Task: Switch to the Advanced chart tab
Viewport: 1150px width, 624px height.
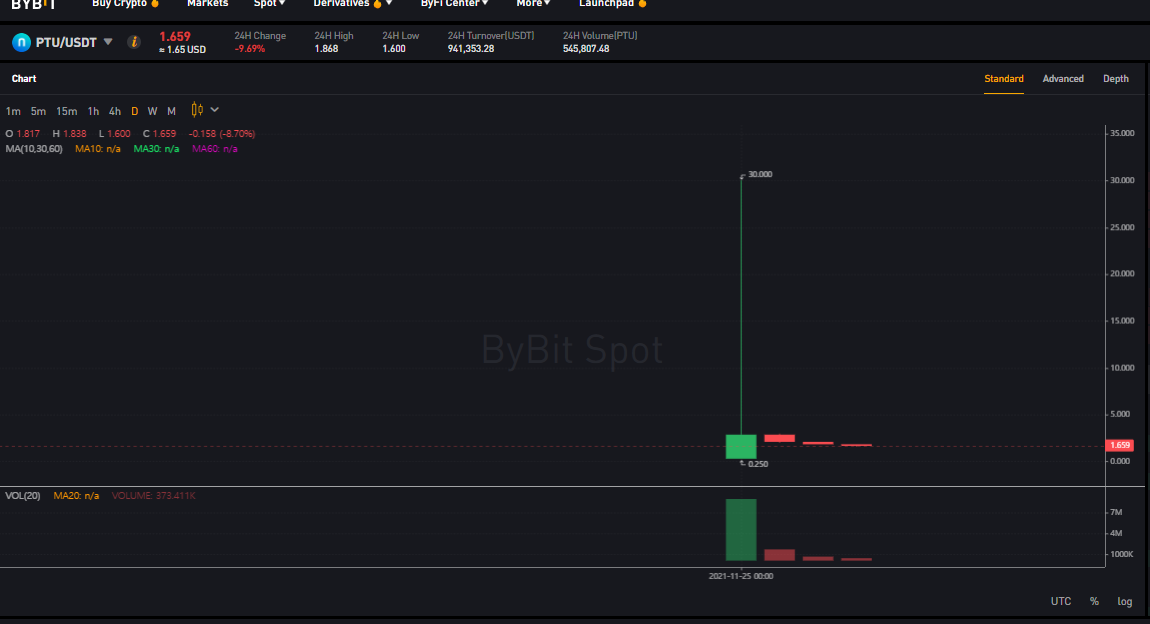Action: click(x=1063, y=78)
